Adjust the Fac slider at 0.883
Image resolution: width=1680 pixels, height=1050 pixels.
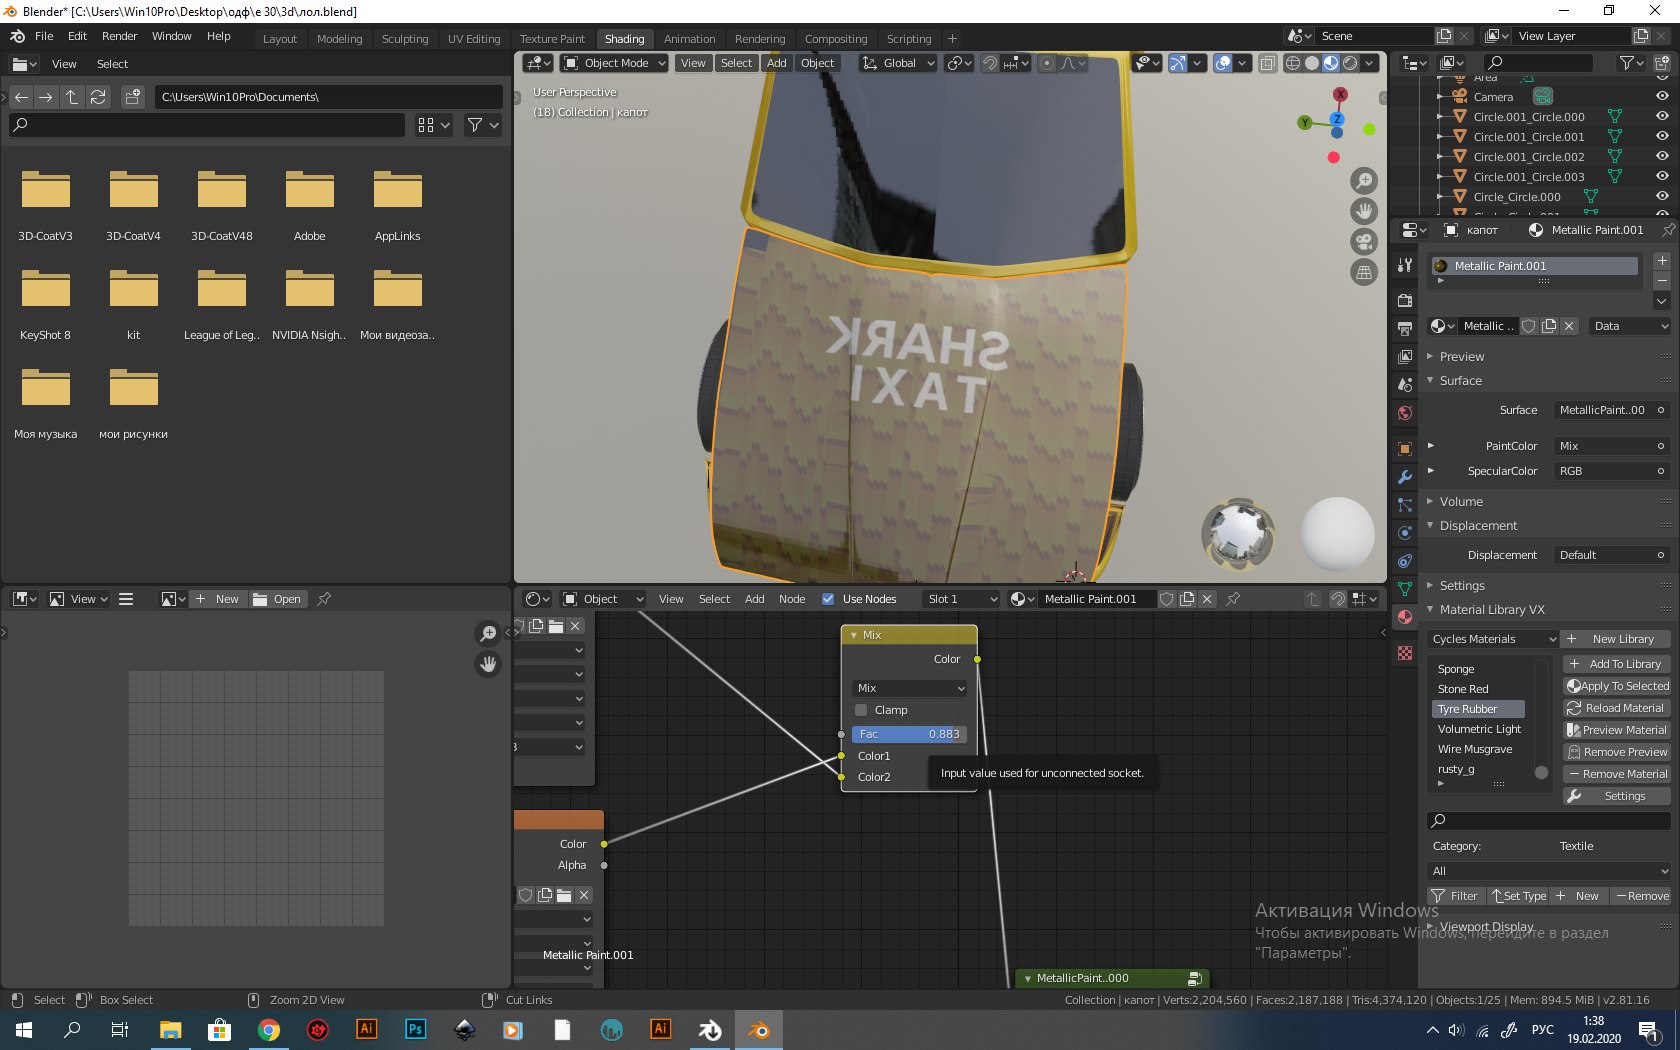909,734
